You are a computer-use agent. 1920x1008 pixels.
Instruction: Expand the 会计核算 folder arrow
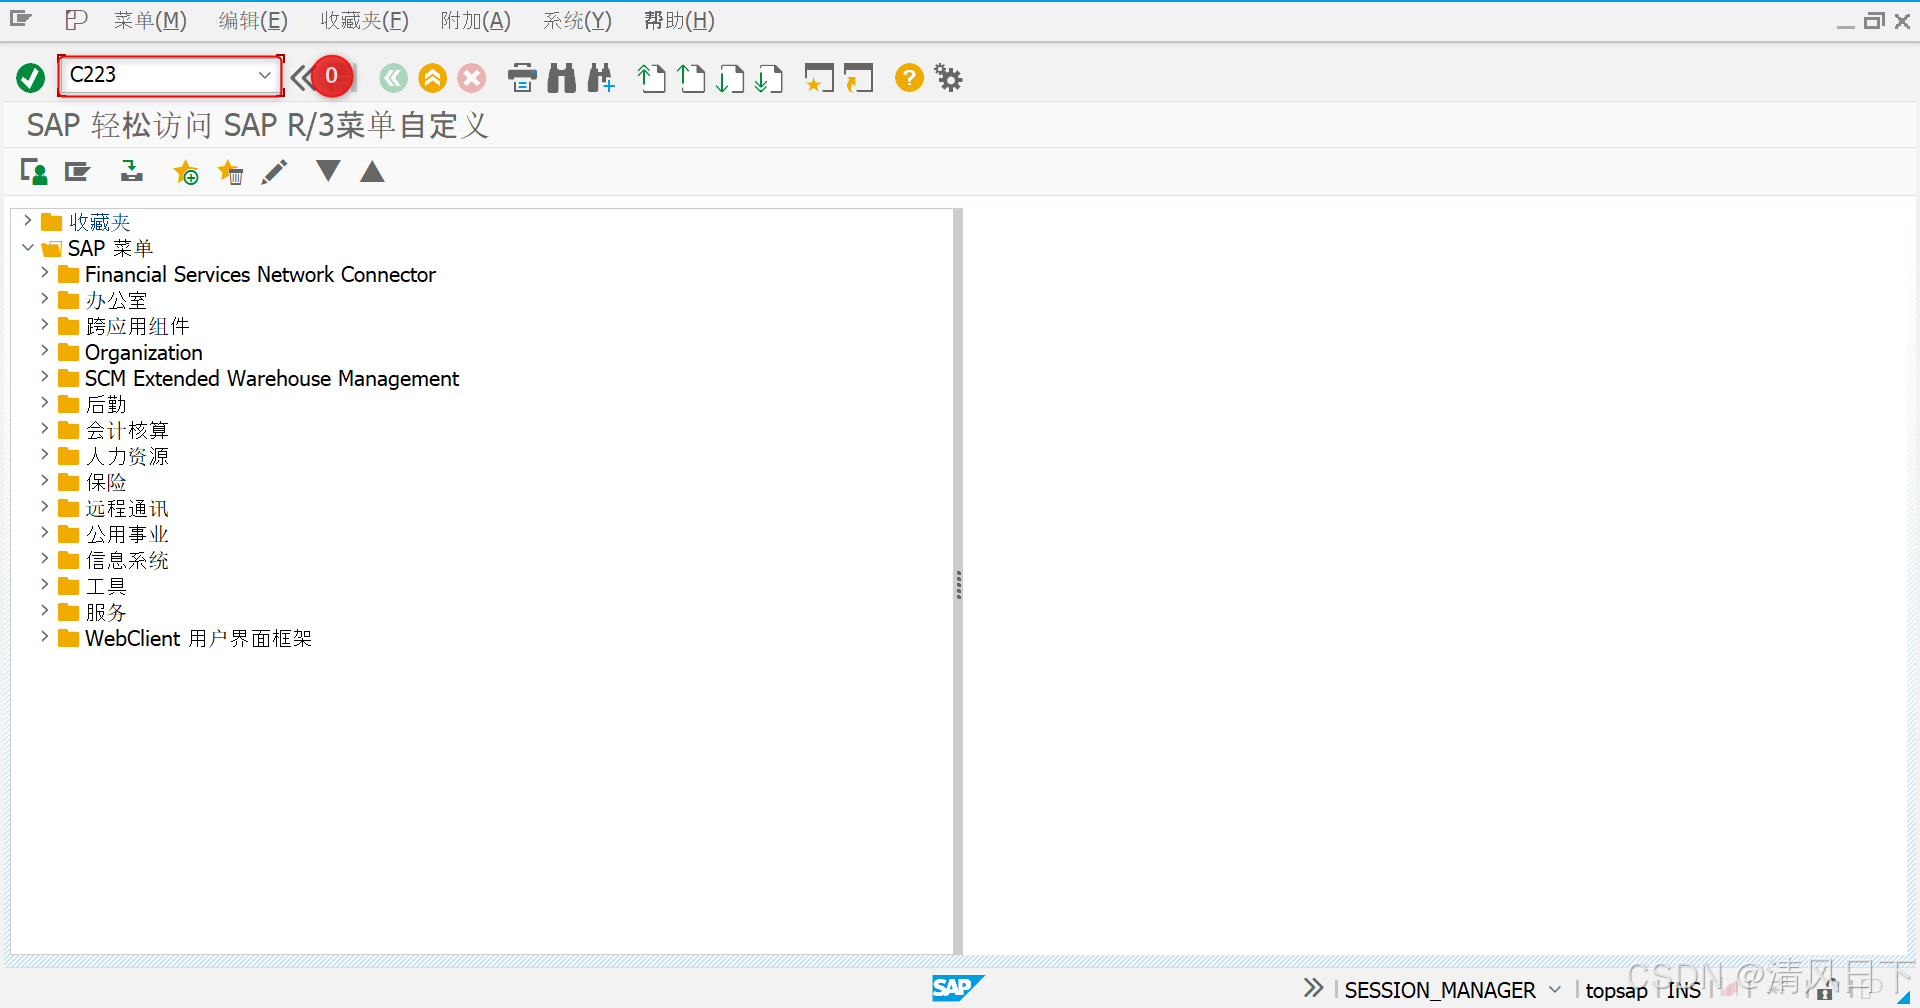click(45, 429)
